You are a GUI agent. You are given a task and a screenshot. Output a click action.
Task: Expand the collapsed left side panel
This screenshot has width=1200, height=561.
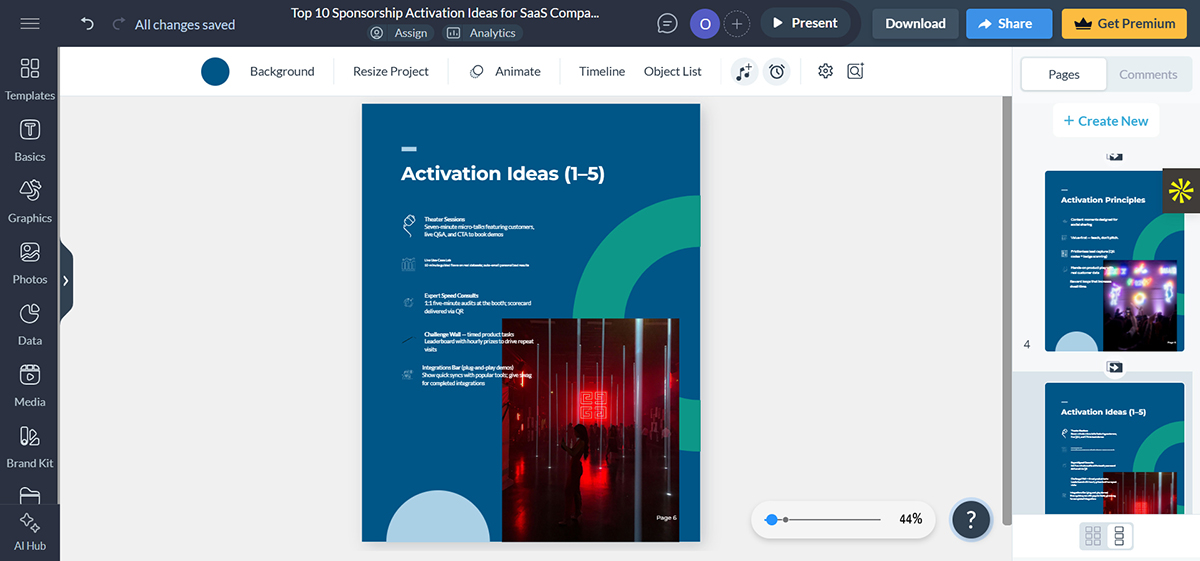tap(66, 281)
